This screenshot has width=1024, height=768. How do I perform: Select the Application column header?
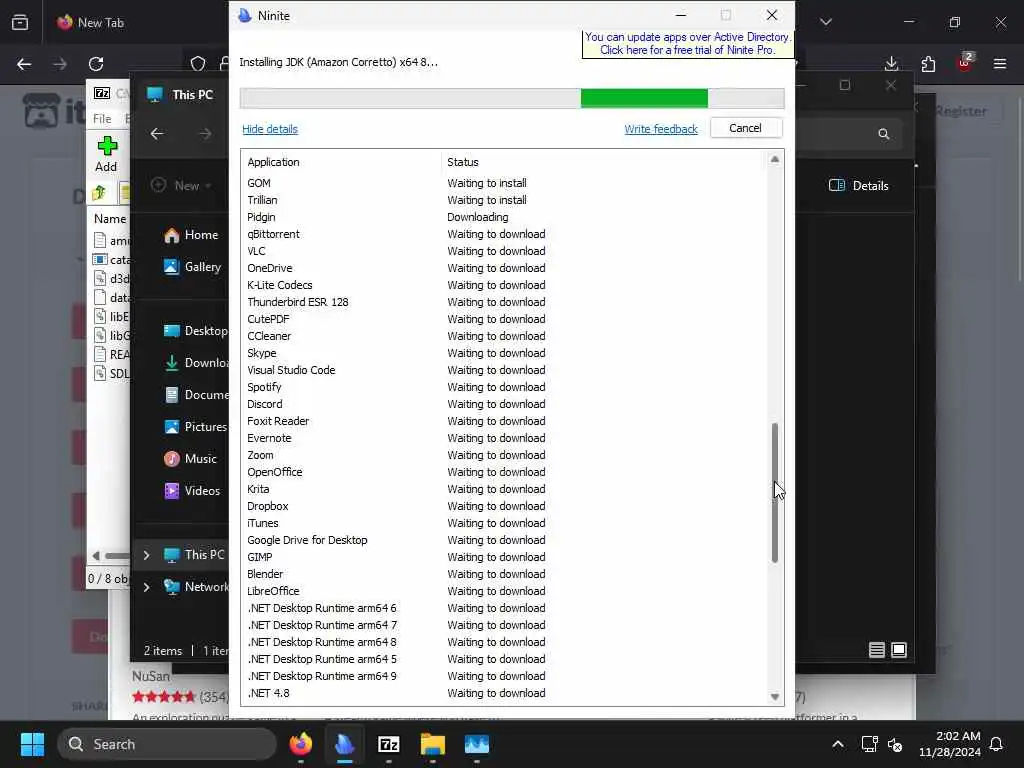[273, 162]
